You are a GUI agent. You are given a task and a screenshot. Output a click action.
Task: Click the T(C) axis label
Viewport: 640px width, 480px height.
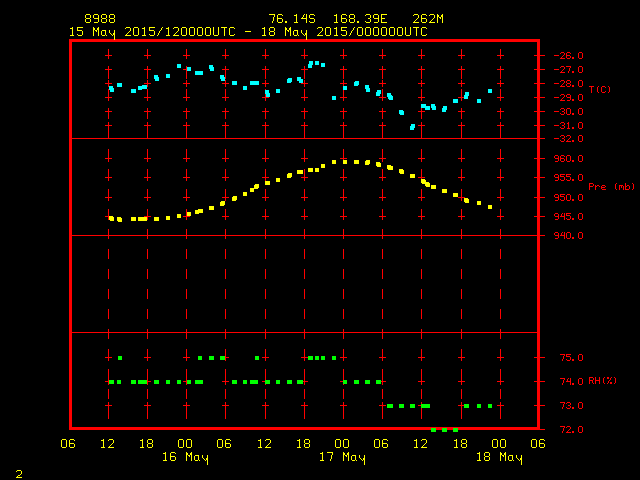click(x=600, y=89)
